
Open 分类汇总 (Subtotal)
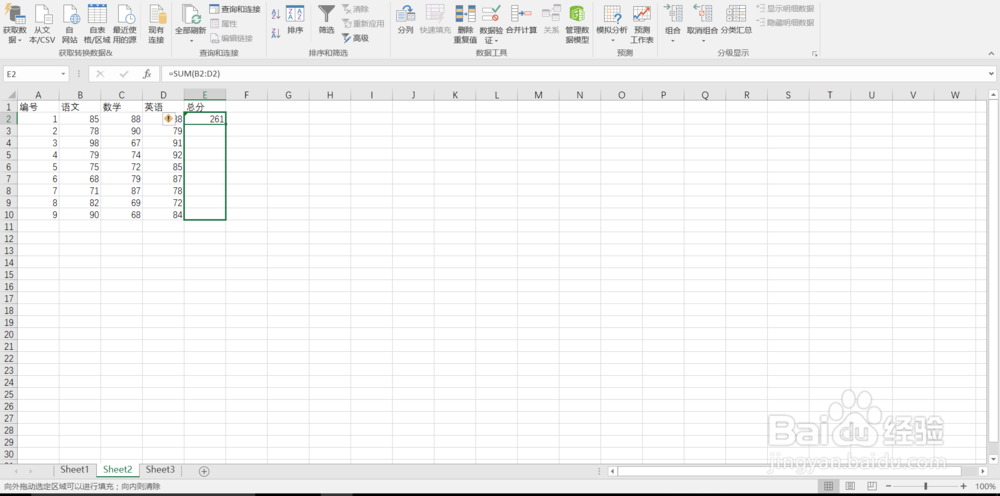click(736, 20)
